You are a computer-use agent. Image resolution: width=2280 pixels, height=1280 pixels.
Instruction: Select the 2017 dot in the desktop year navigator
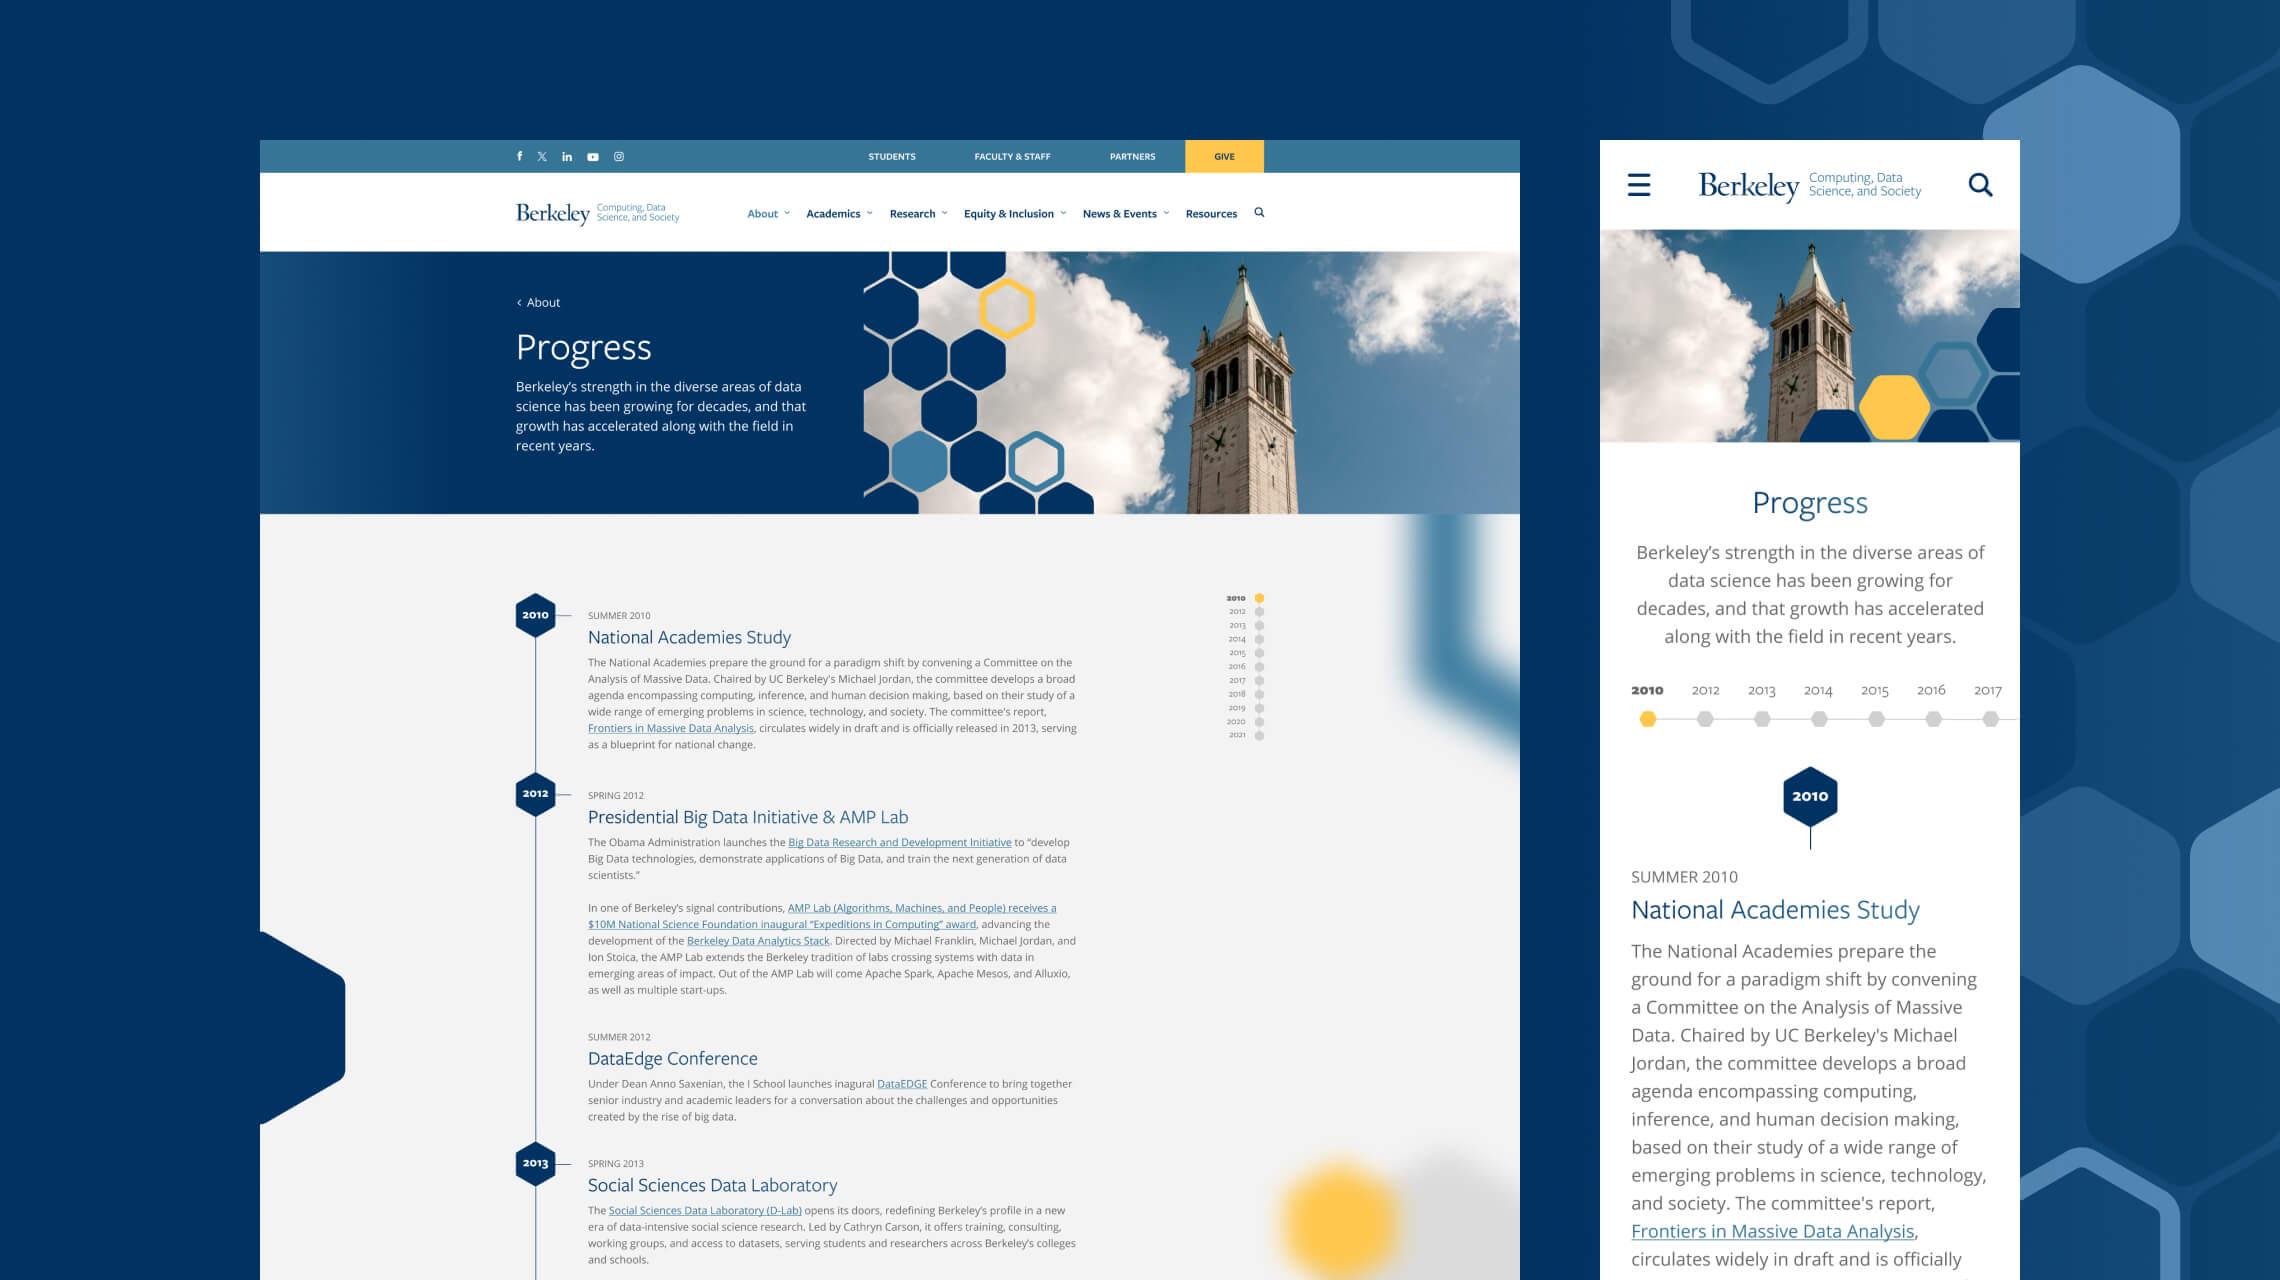1259,681
